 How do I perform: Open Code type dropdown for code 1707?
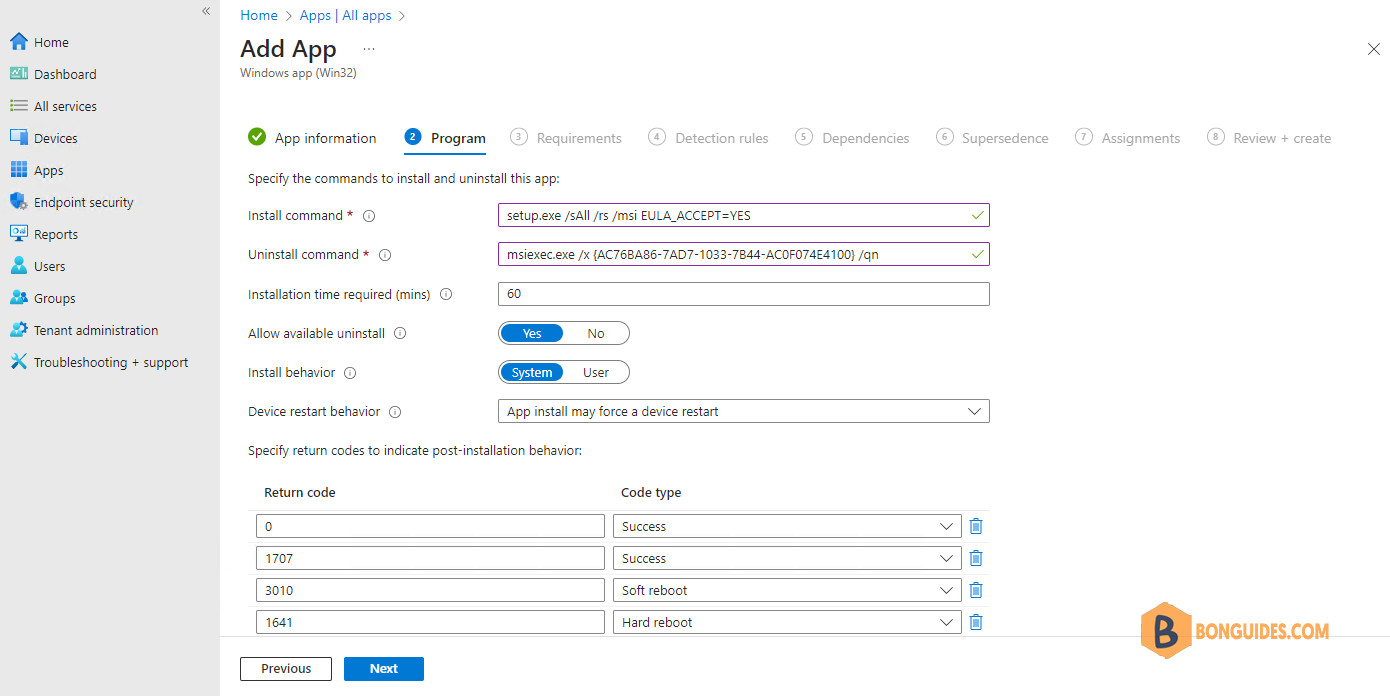[x=787, y=558]
